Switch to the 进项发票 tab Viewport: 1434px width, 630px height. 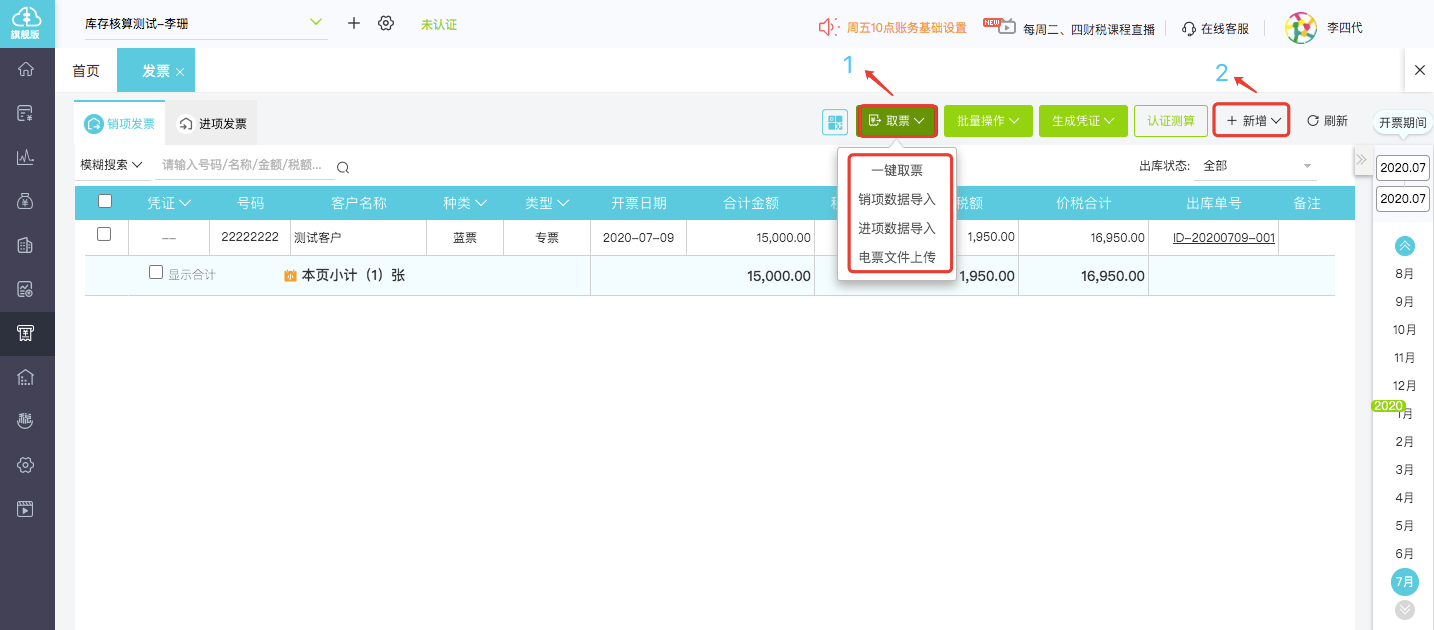(x=212, y=124)
